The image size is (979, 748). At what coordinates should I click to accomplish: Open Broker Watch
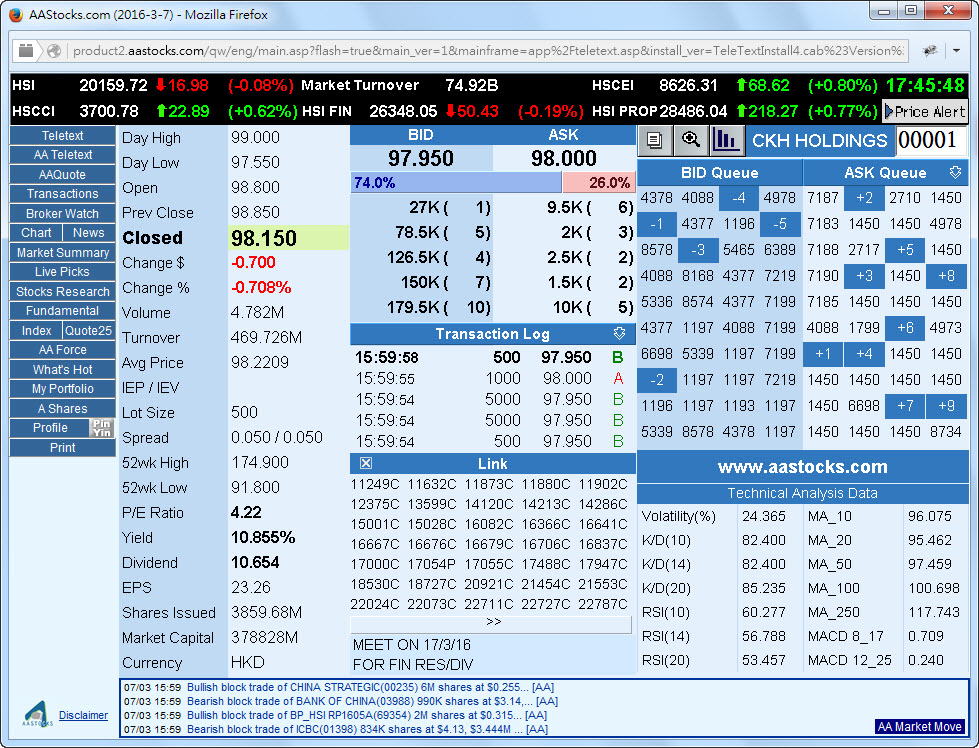click(62, 214)
